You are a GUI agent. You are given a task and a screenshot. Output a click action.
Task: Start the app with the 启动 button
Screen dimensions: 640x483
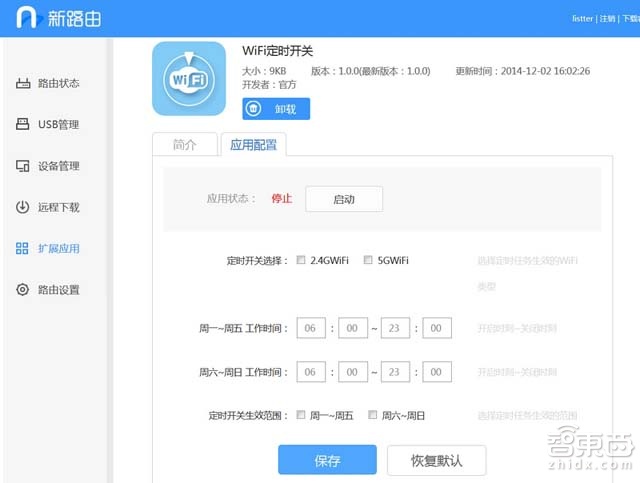[344, 199]
